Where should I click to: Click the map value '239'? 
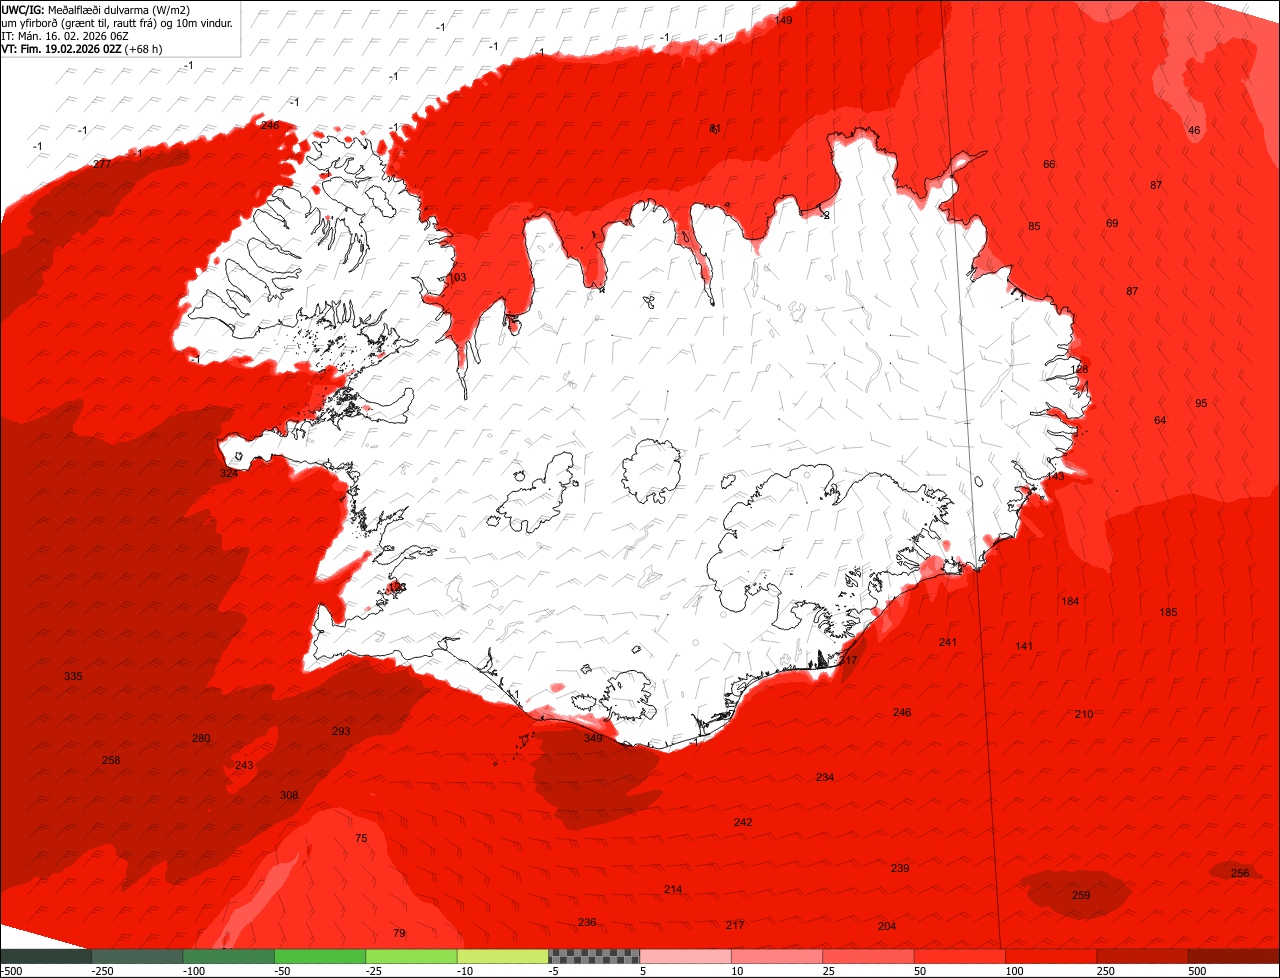click(900, 869)
